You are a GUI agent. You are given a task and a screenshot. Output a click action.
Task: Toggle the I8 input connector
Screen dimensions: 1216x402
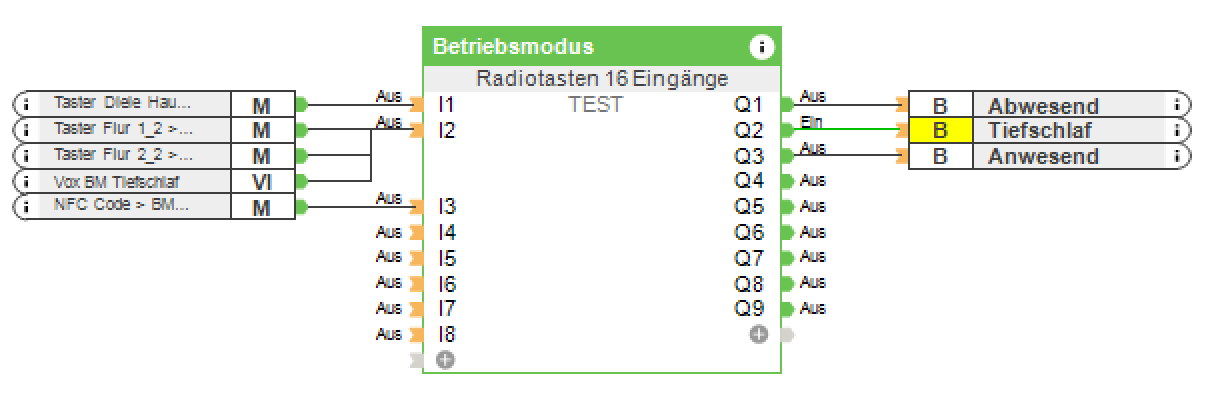[417, 334]
